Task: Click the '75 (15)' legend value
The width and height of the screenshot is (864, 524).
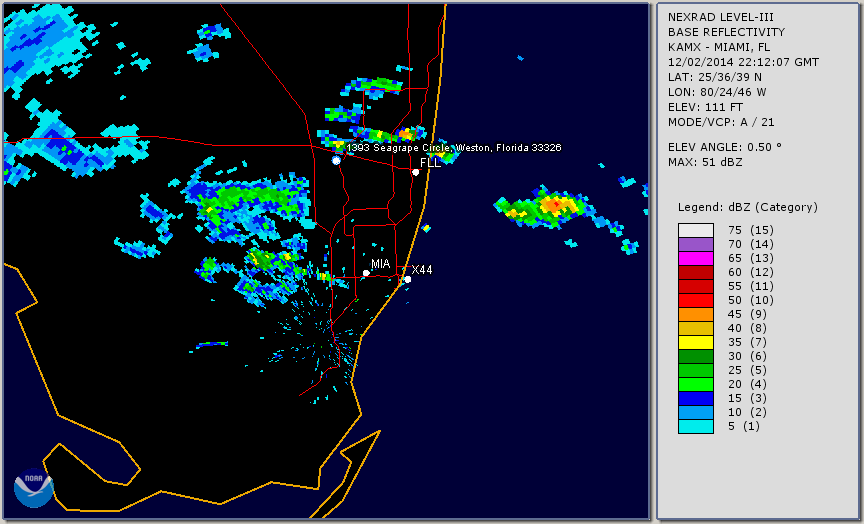Action: coord(750,230)
